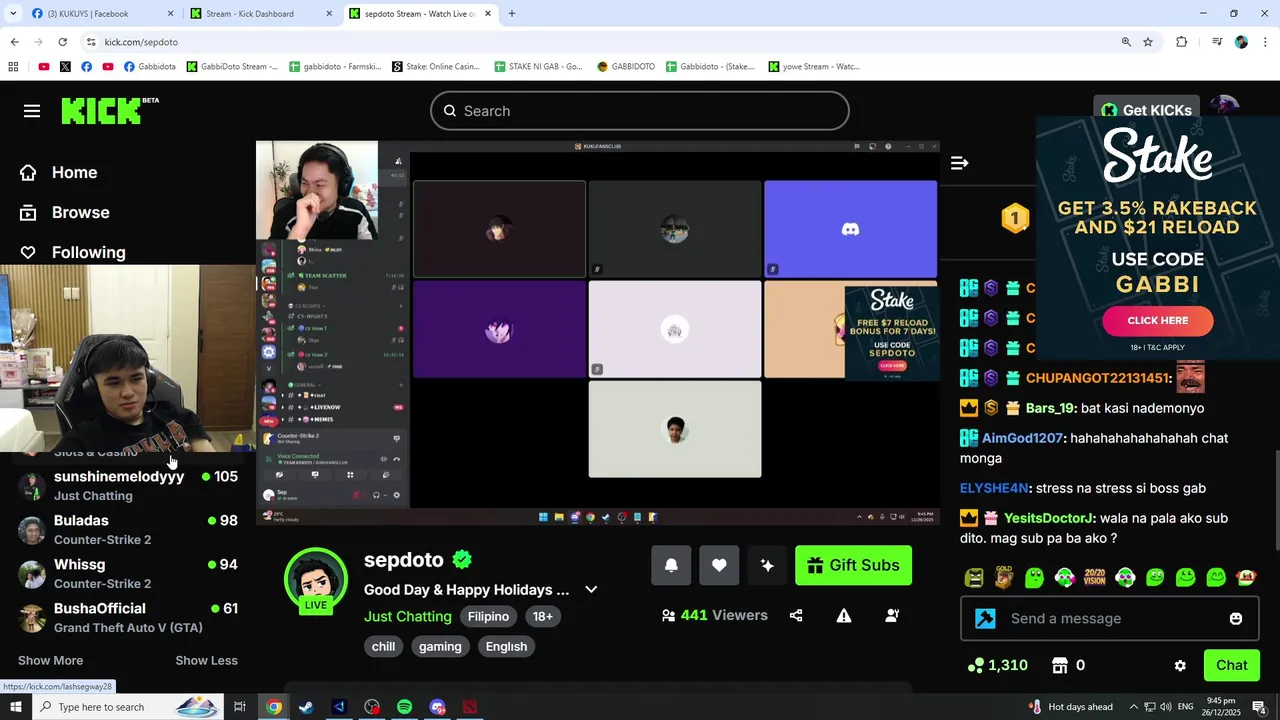
Task: Click the Kick search box
Action: click(x=640, y=111)
